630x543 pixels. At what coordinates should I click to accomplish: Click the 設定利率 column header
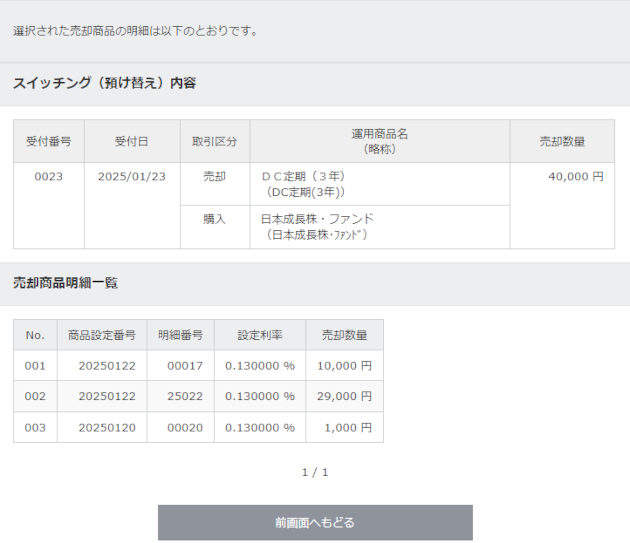[x=260, y=335]
